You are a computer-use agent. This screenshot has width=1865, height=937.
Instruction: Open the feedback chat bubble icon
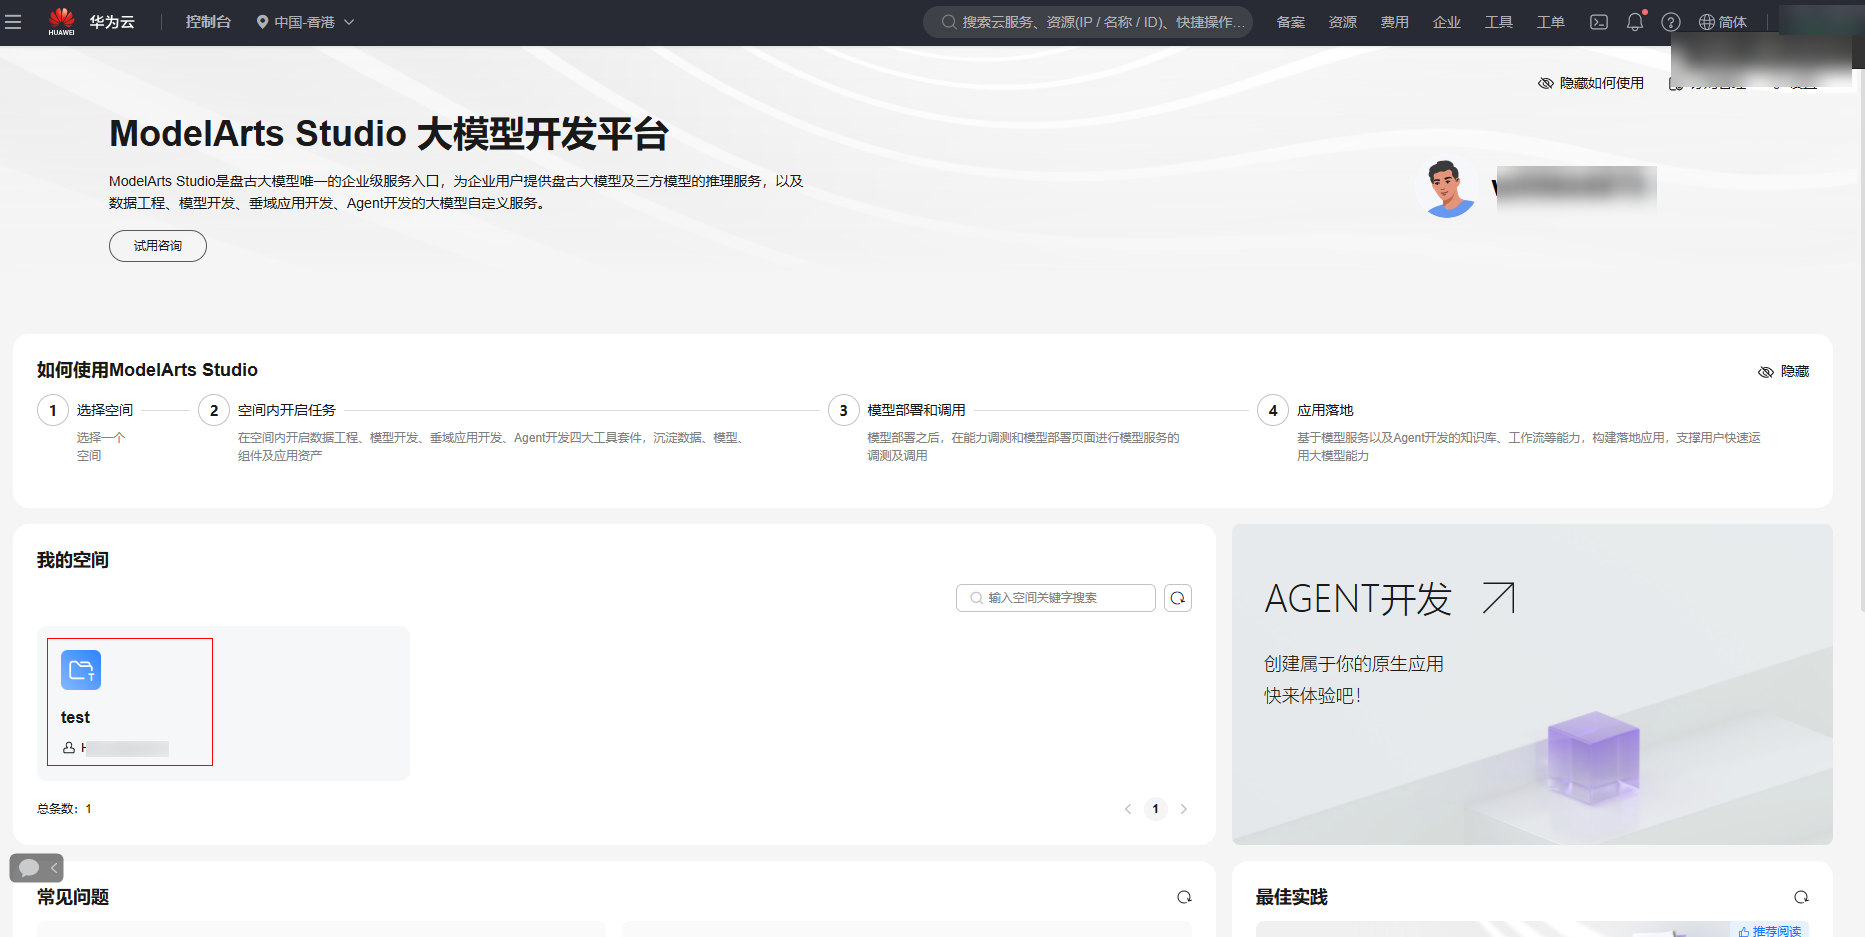pyautogui.click(x=29, y=868)
